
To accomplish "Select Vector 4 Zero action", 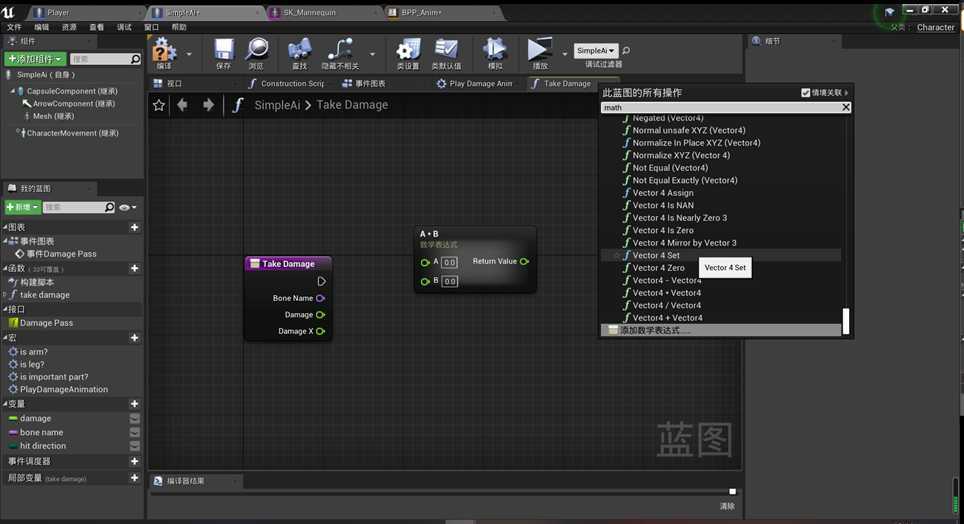I will (658, 268).
